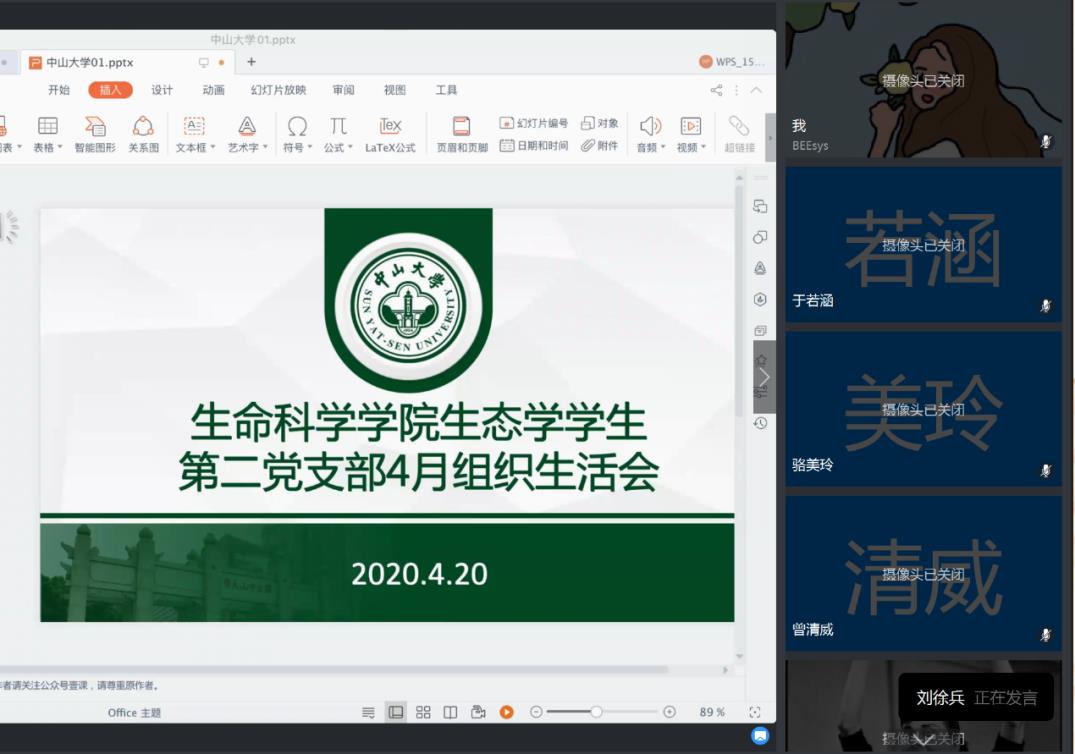Insert a smart graphic (智能图形)

[x=95, y=134]
